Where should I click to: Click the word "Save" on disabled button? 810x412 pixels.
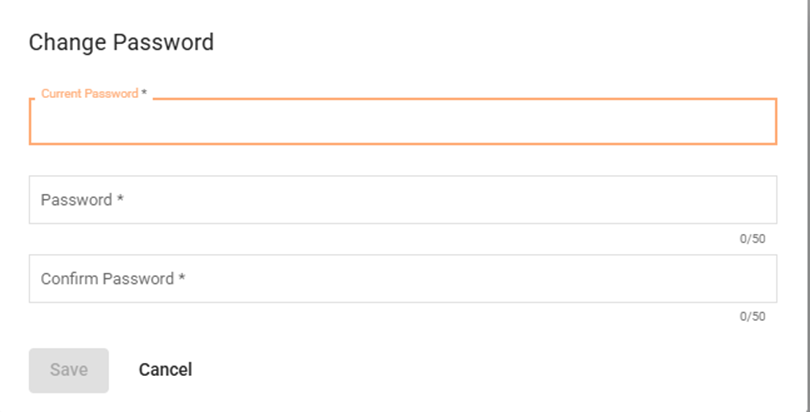pos(69,370)
